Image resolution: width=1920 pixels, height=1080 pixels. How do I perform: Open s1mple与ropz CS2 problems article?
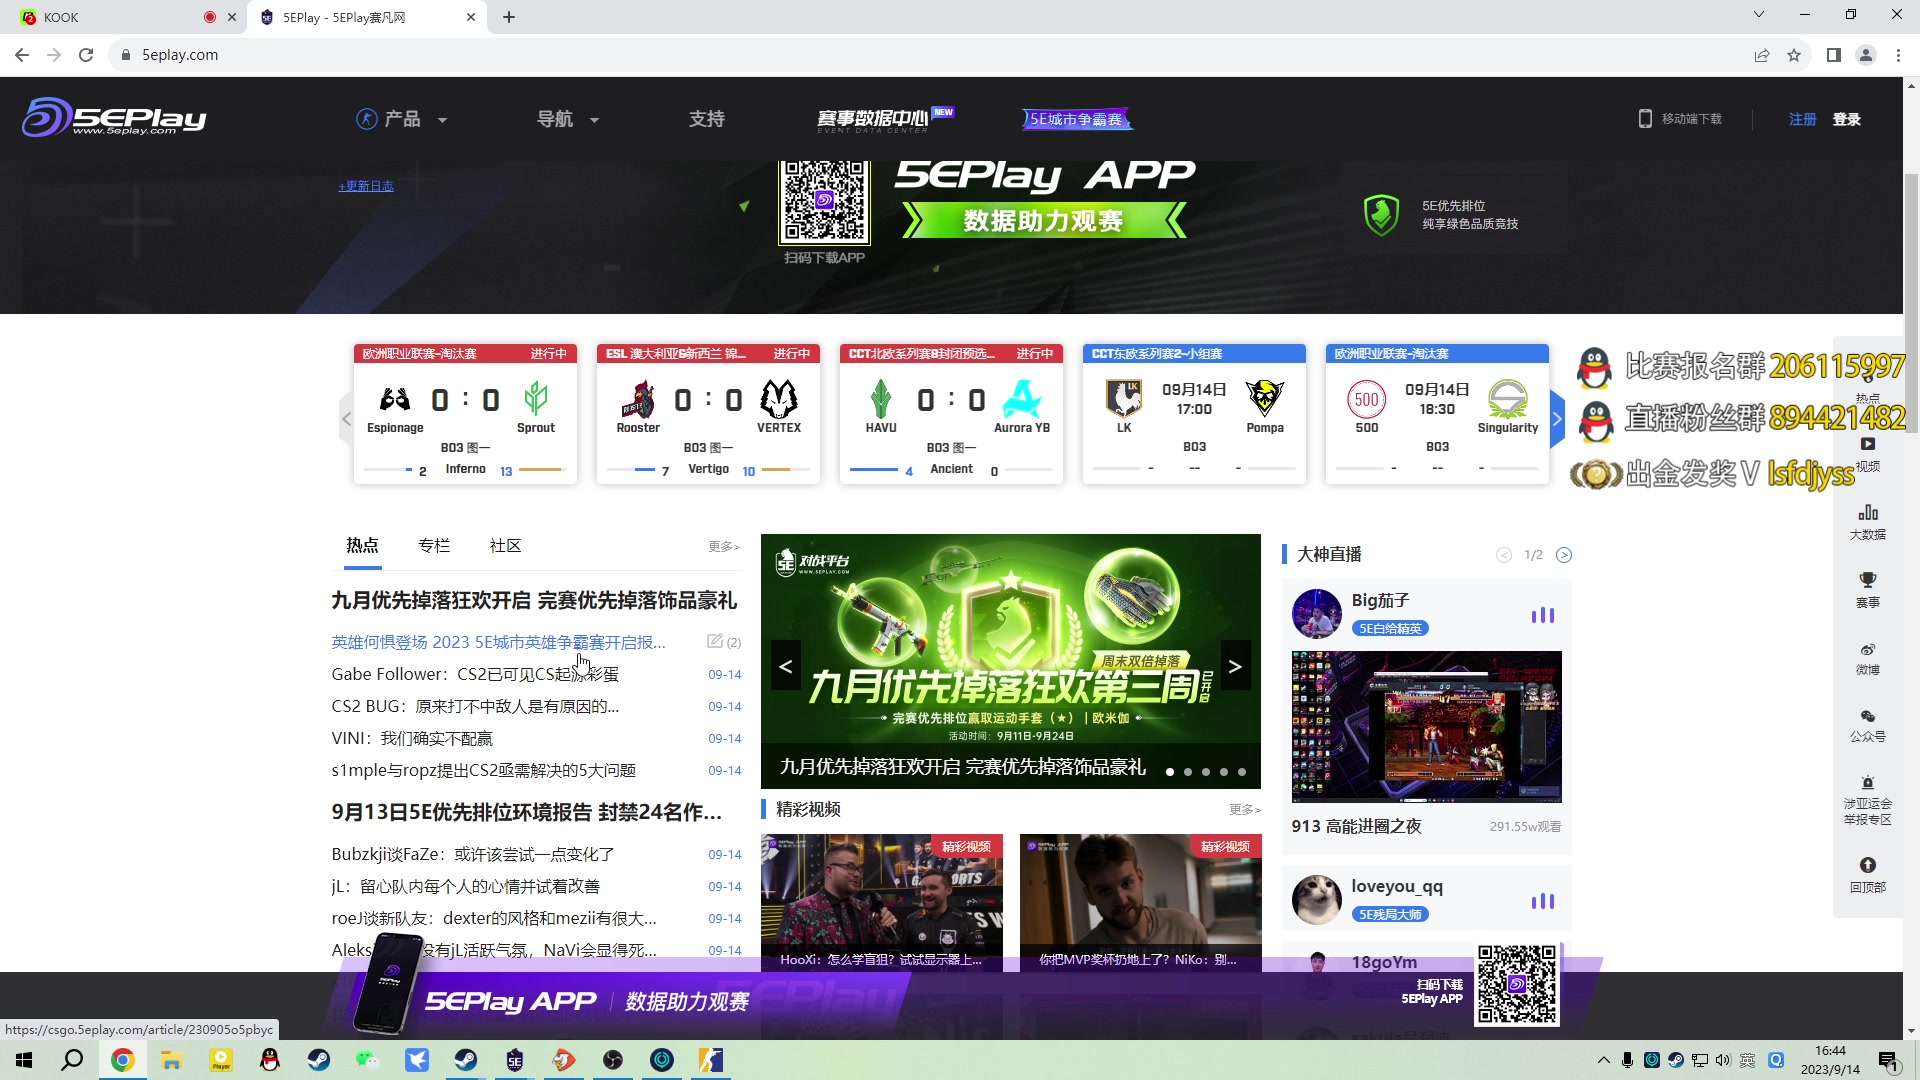(x=483, y=770)
